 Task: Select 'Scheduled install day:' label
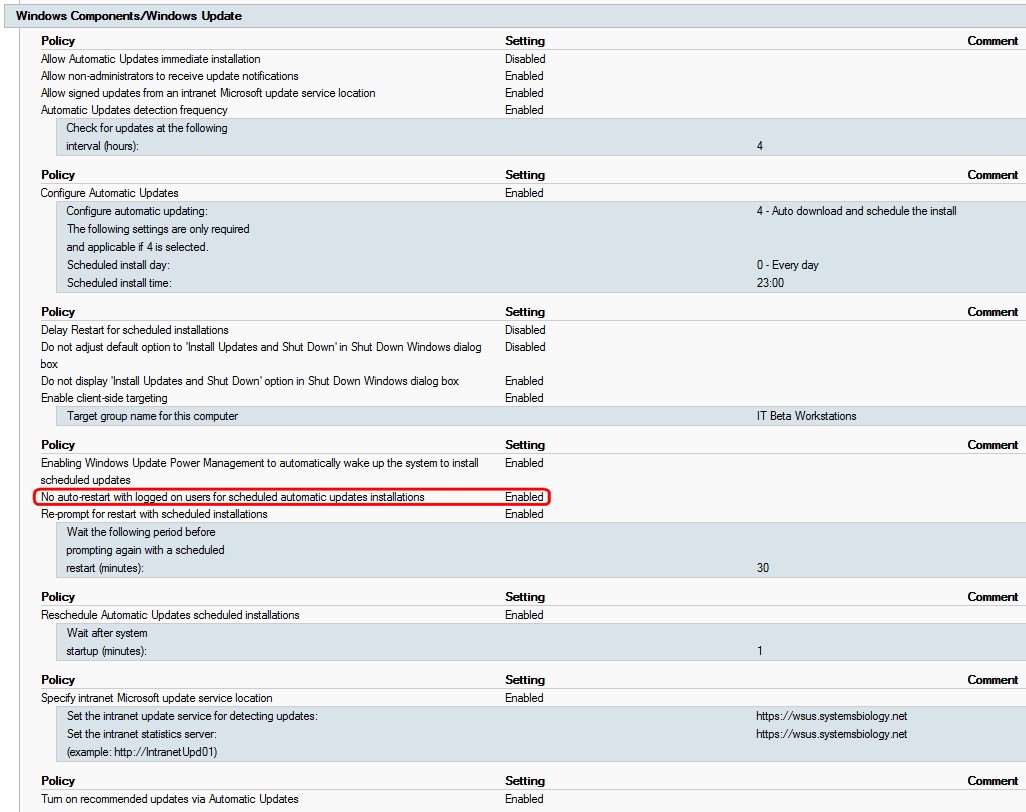tap(118, 265)
